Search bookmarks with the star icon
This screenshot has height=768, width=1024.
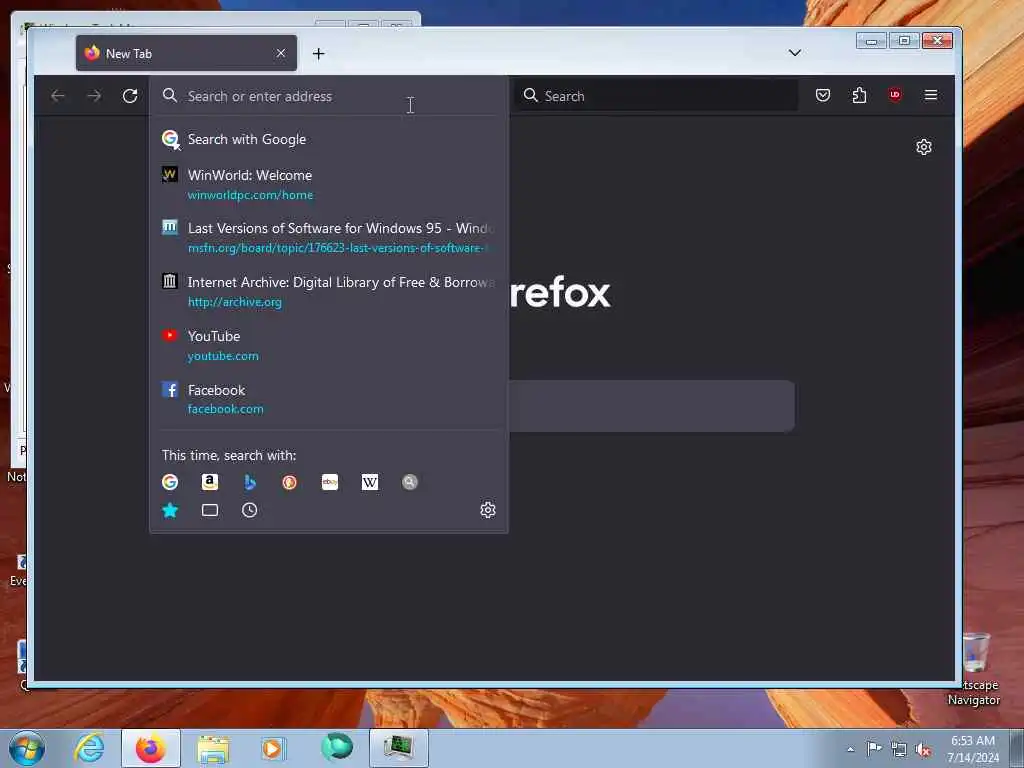(x=170, y=510)
